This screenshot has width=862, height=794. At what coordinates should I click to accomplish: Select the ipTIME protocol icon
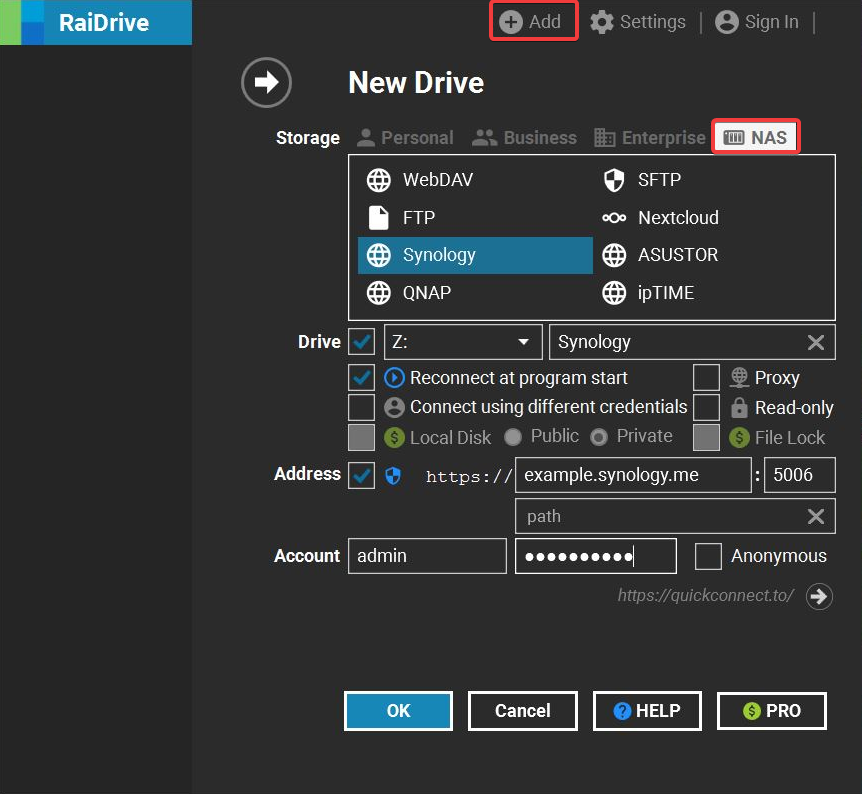614,292
